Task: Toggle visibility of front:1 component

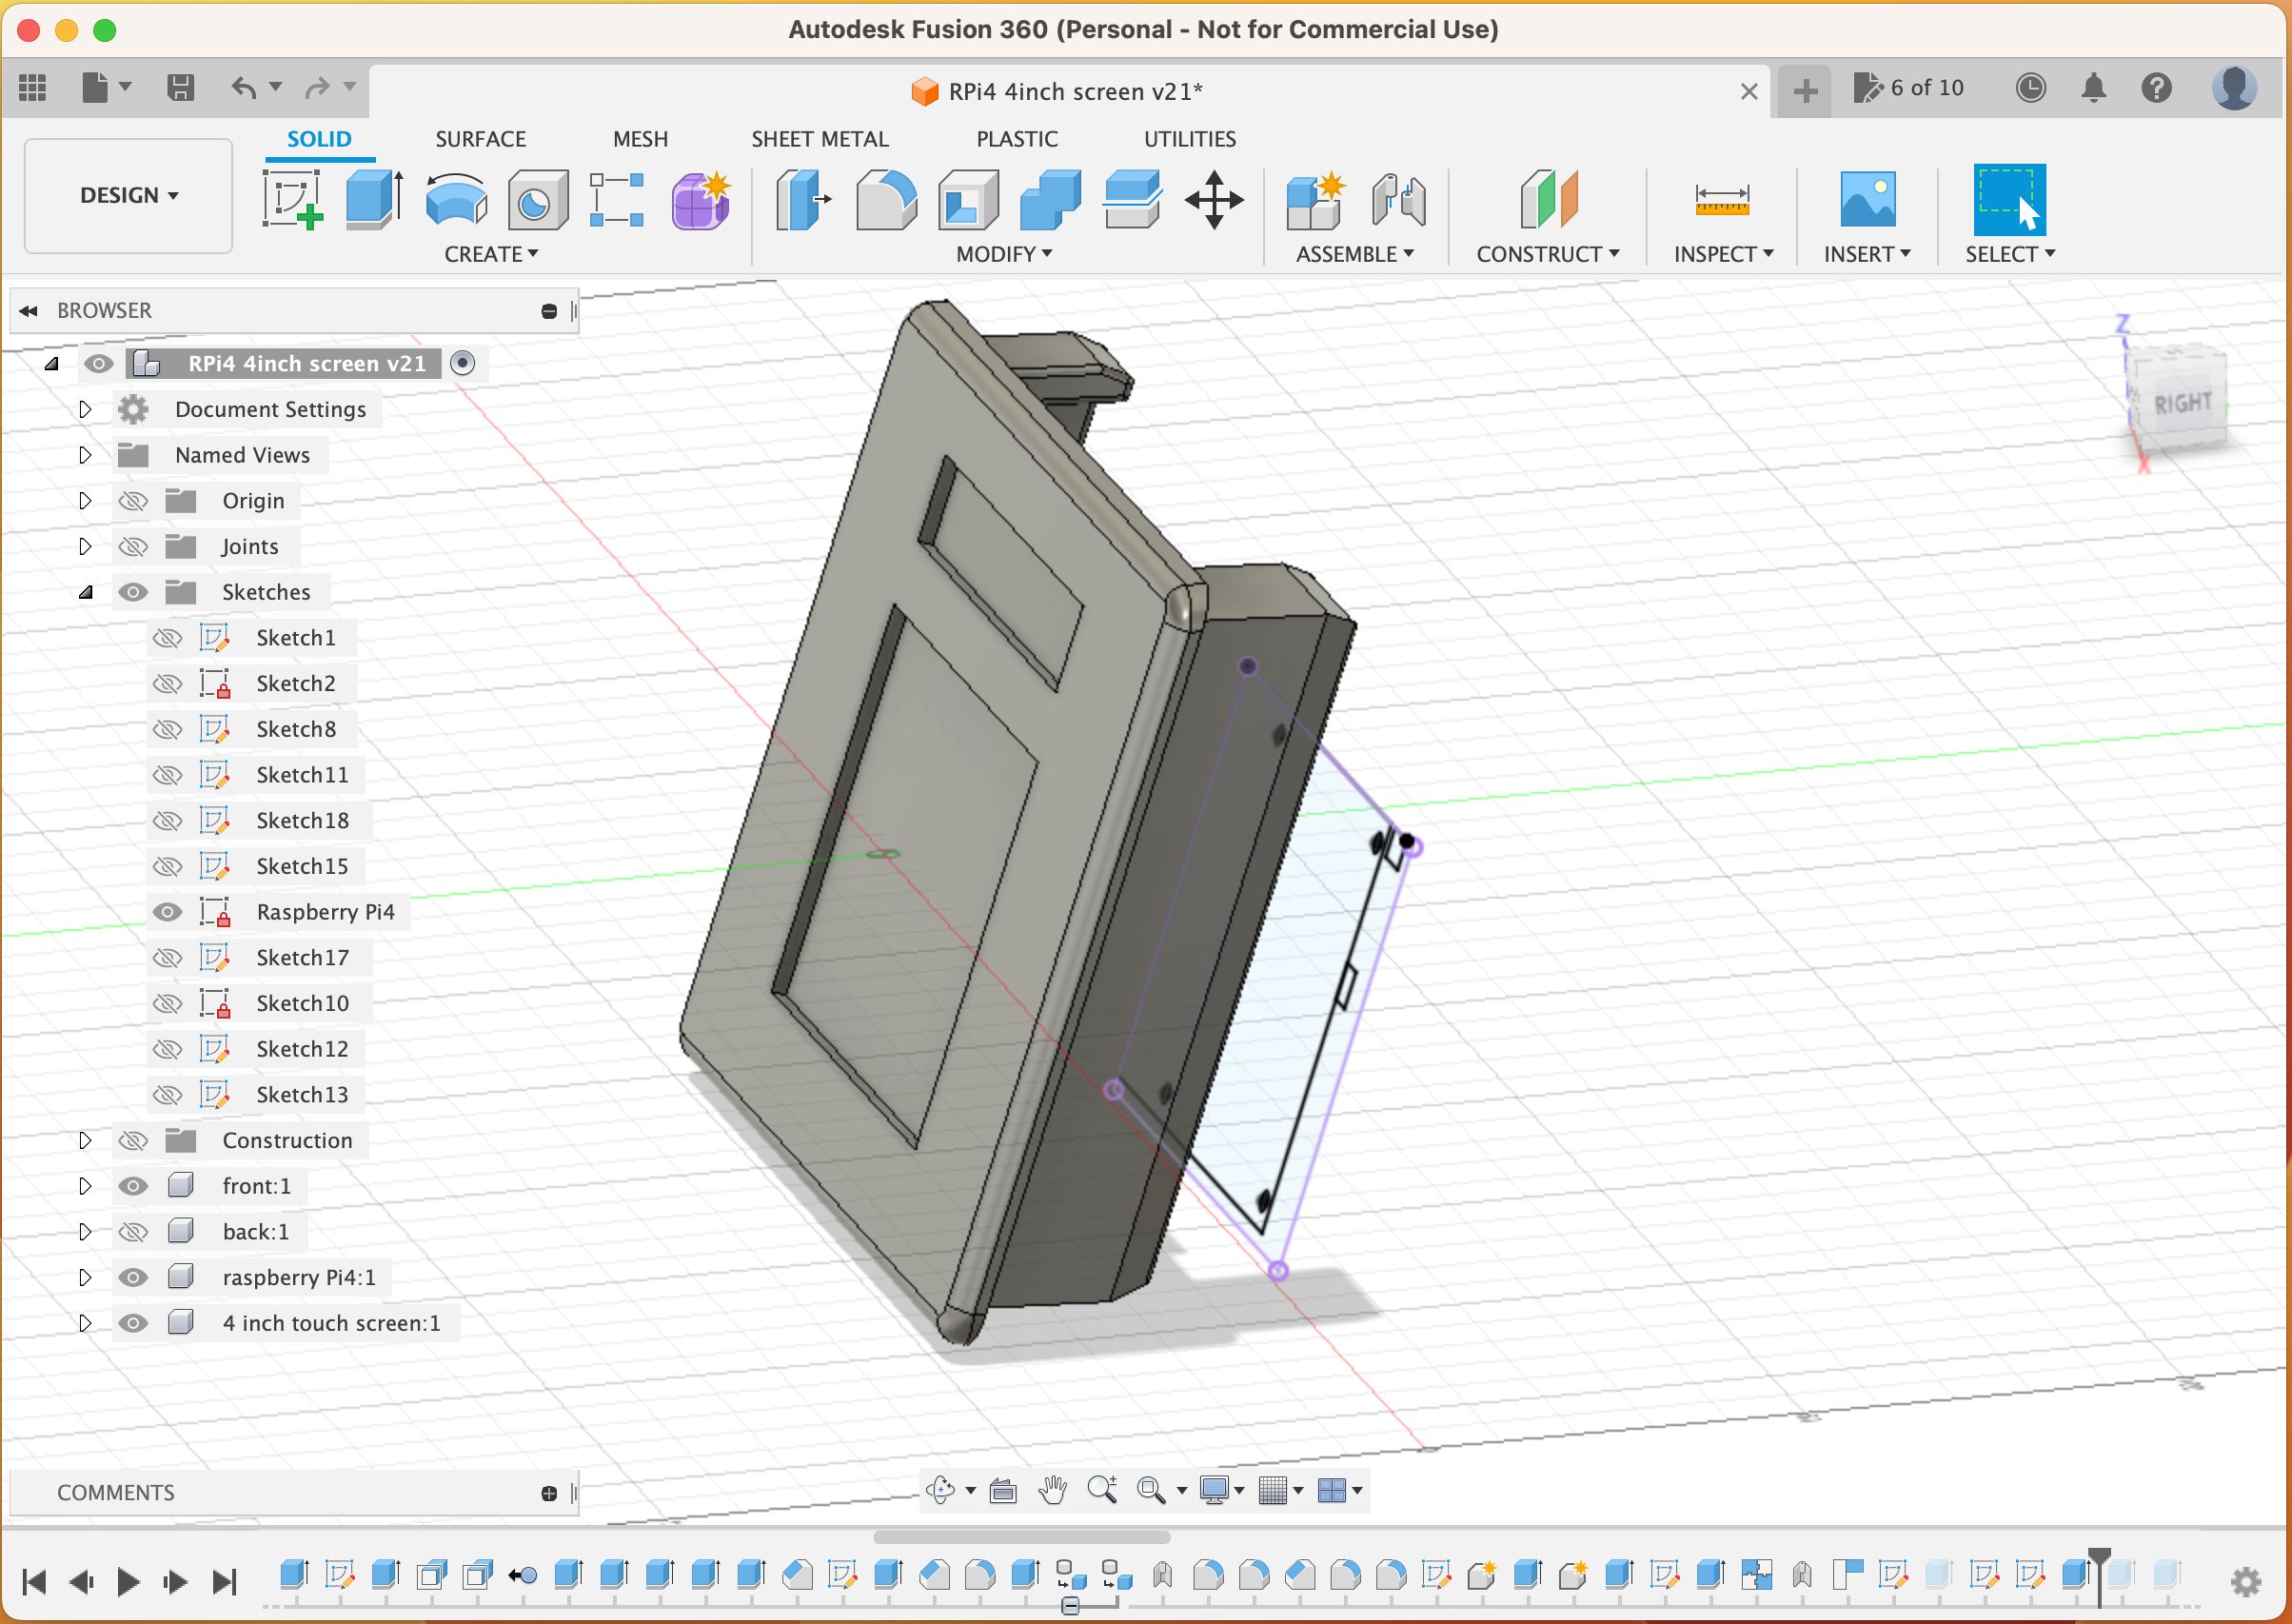Action: pyautogui.click(x=133, y=1184)
